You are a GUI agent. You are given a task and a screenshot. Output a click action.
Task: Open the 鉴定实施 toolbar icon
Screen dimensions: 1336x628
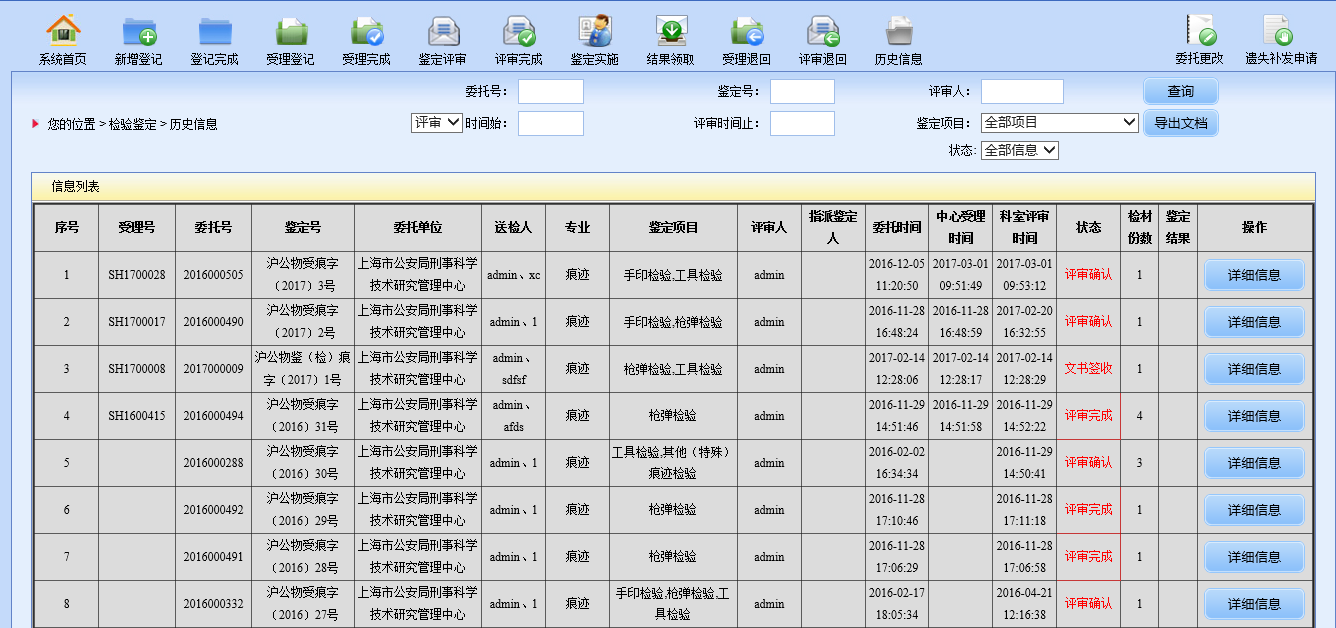595,40
